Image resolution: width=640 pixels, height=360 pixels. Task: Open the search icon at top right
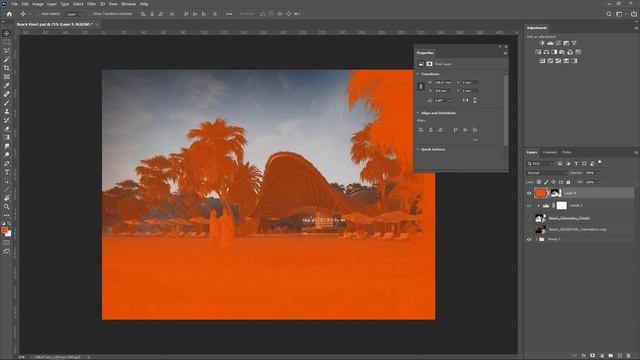pyautogui.click(x=609, y=14)
